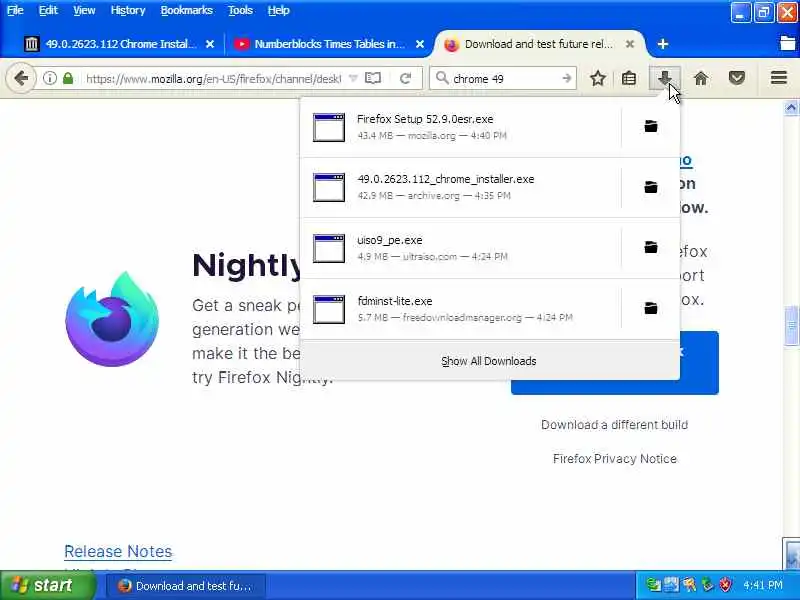Open containing folder for chrome_installer.exe
This screenshot has width=800, height=600.
pos(651,187)
